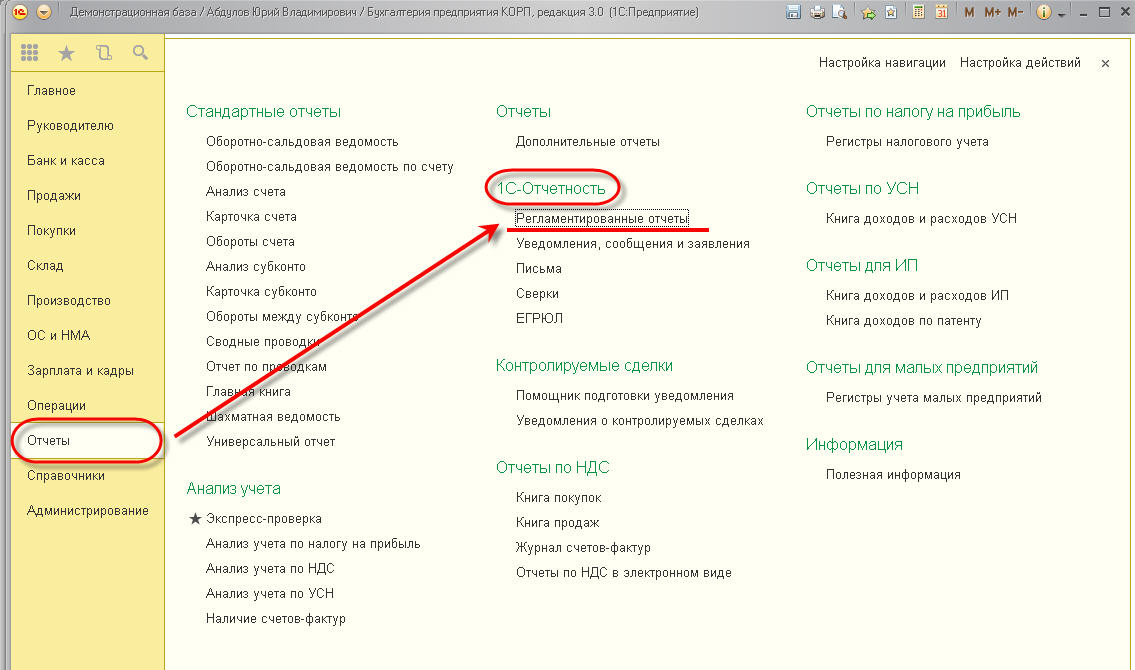Screen dimensions: 1135x670
Task: Open Письма in 1С-Отчетность
Action: [539, 269]
